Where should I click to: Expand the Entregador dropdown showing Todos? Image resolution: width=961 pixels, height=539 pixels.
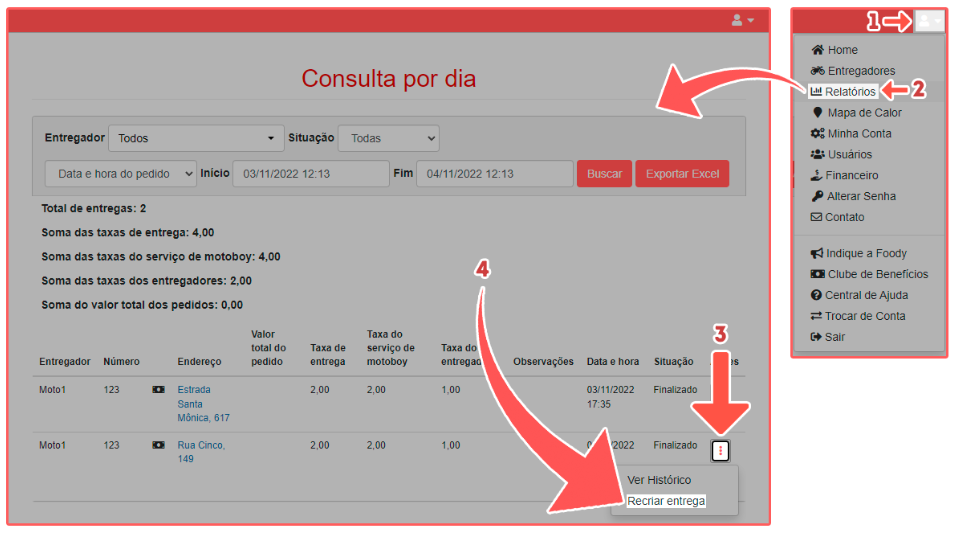click(194, 138)
